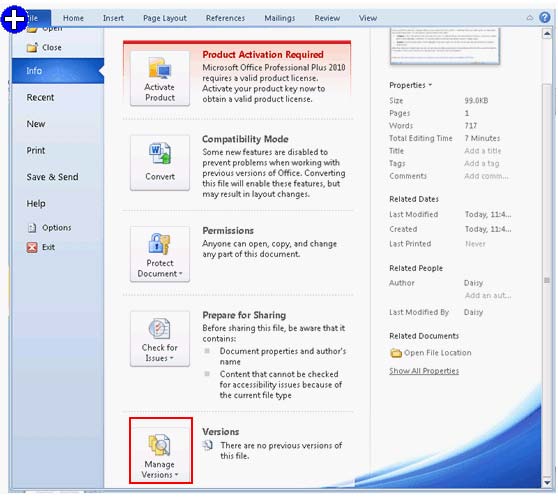558x498 pixels.
Task: Click the document preview thumbnail
Action: click(x=445, y=46)
